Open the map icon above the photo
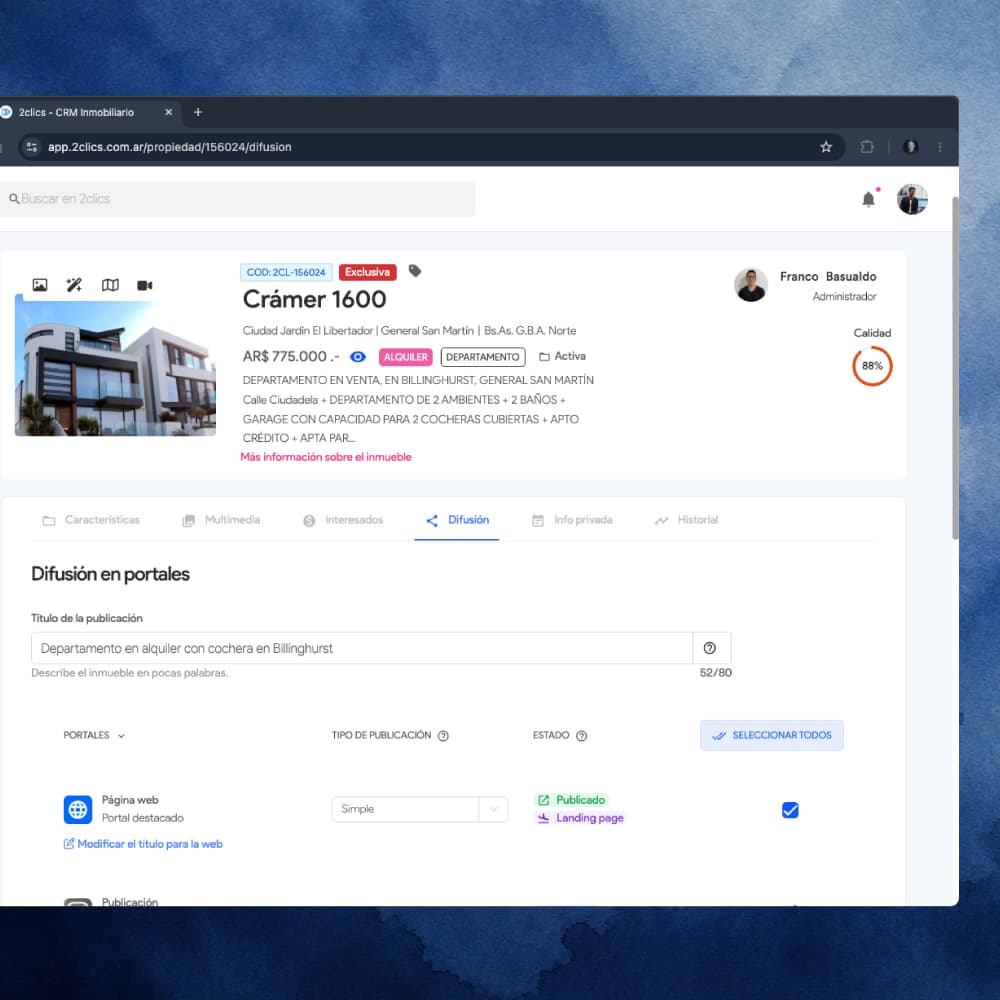1000x1000 pixels. click(110, 285)
